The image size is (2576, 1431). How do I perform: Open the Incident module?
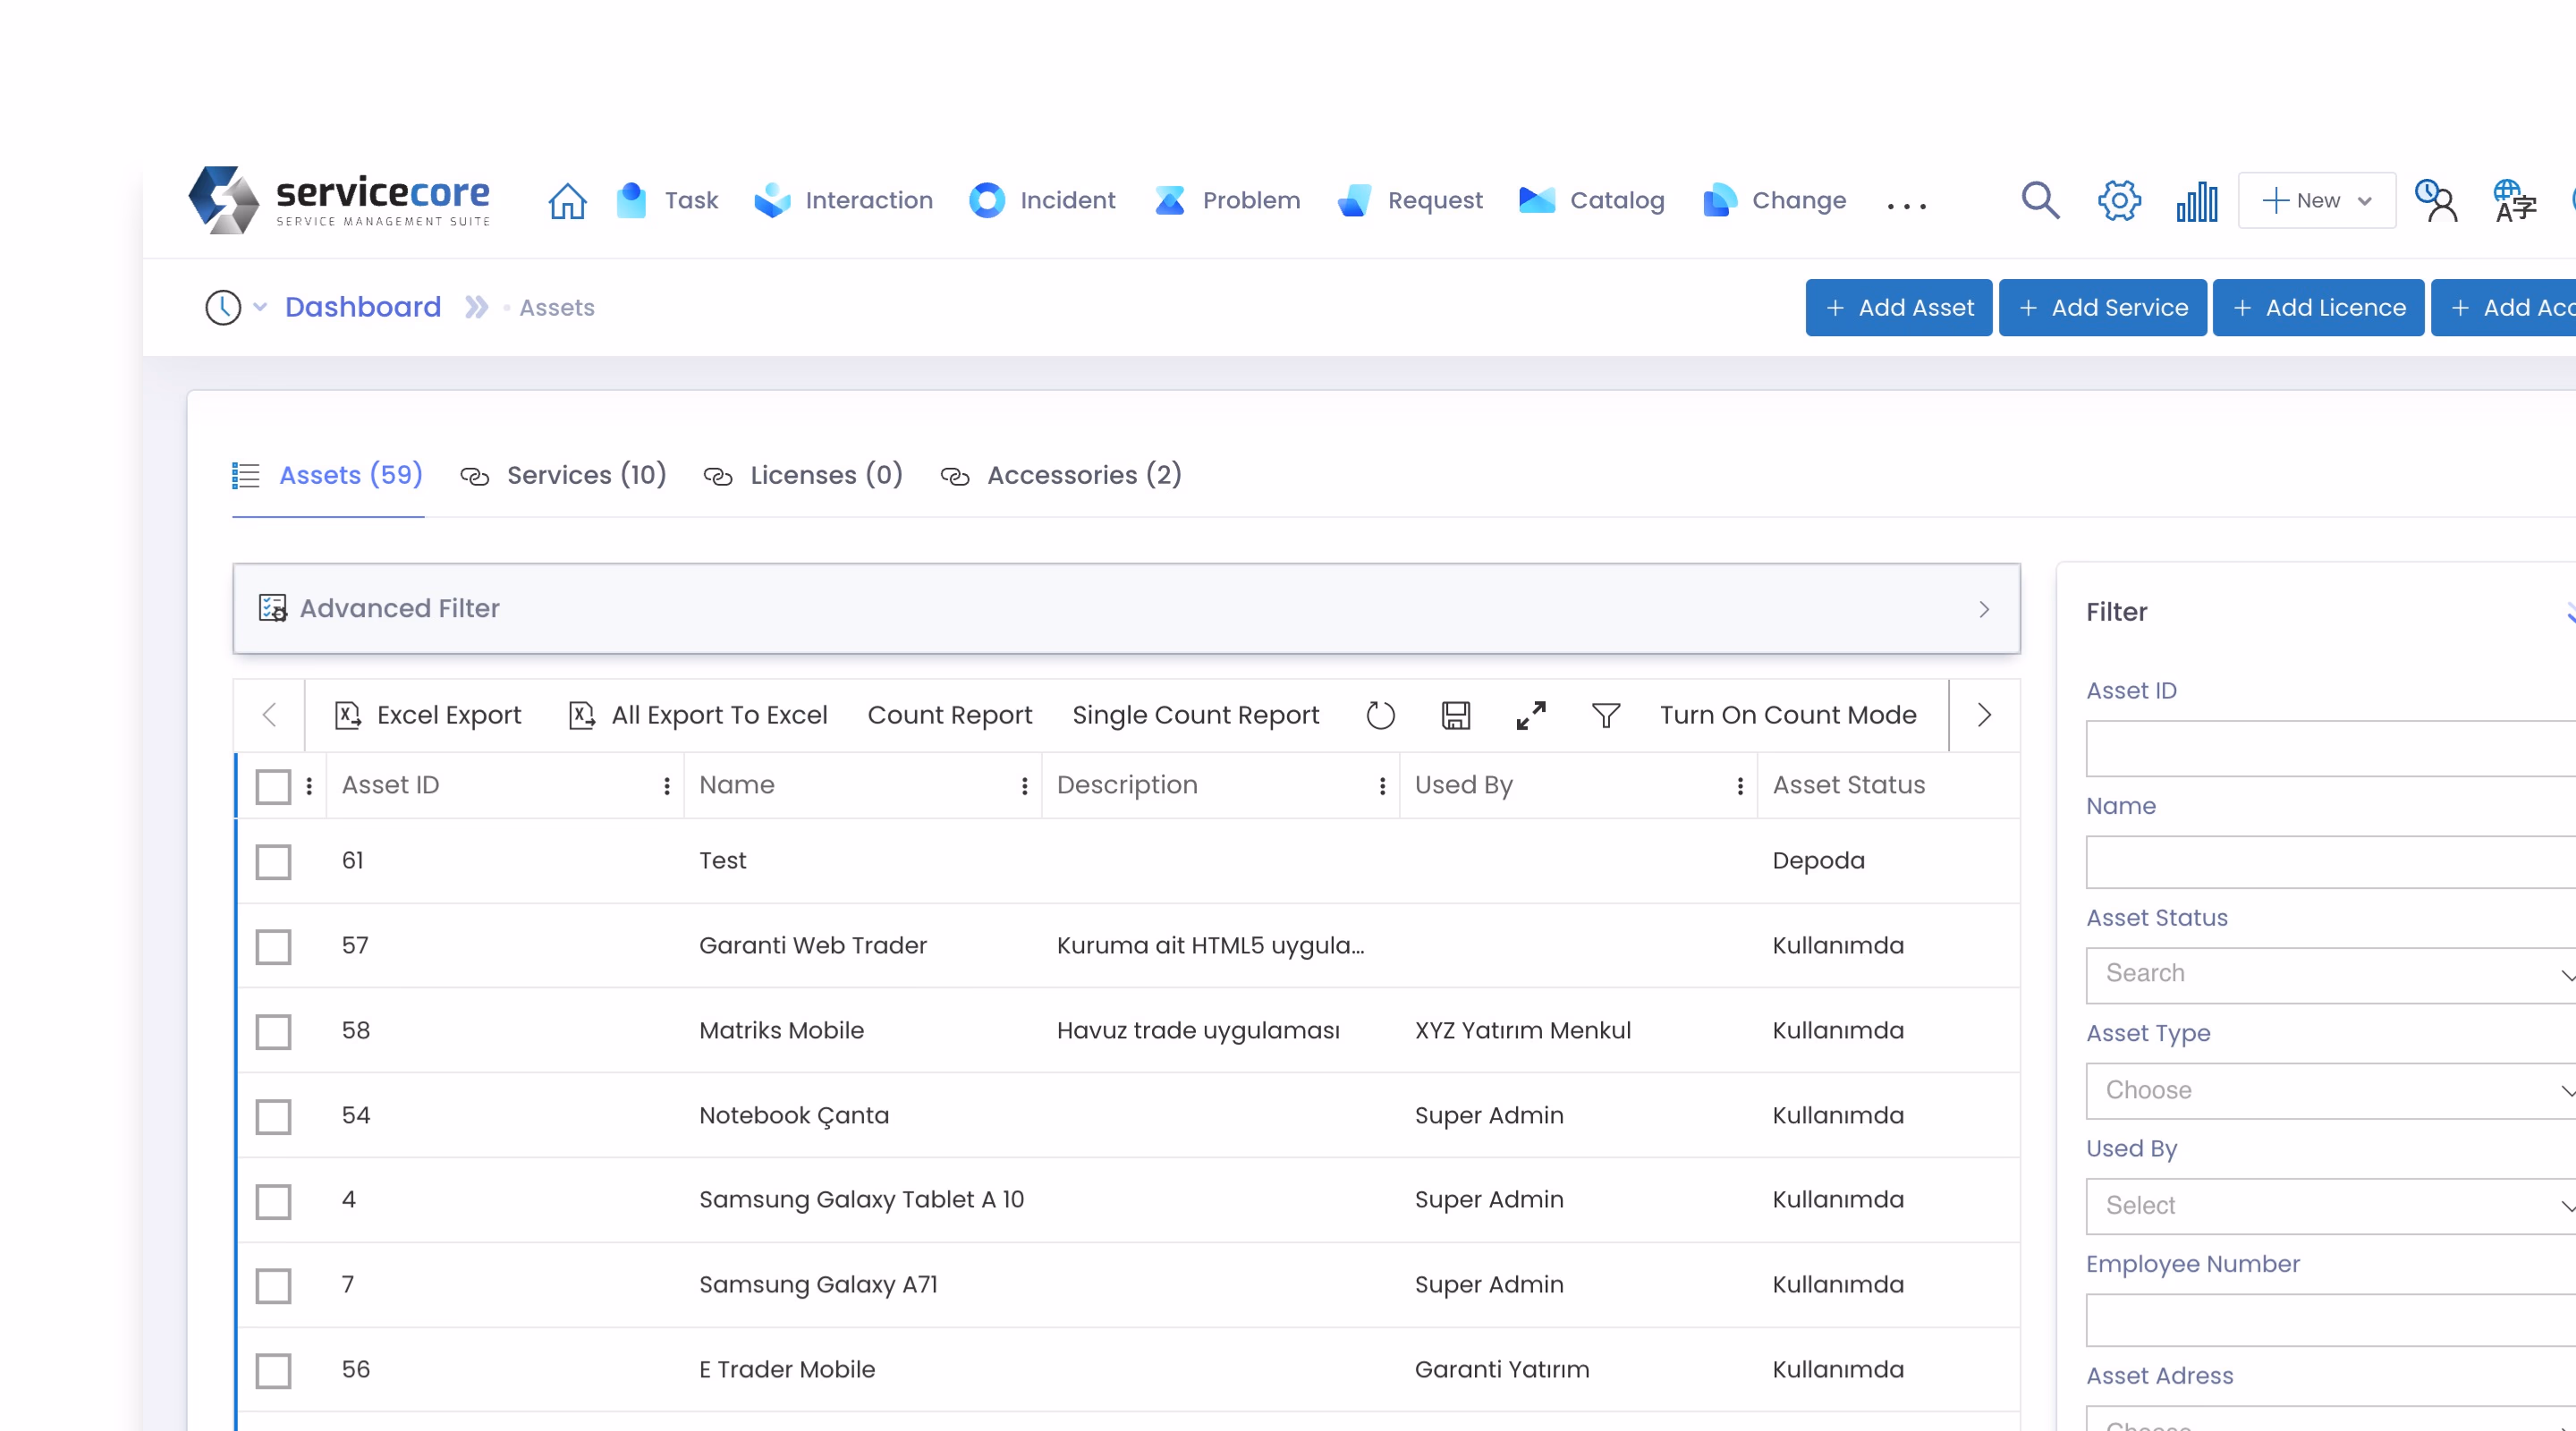(x=1042, y=200)
